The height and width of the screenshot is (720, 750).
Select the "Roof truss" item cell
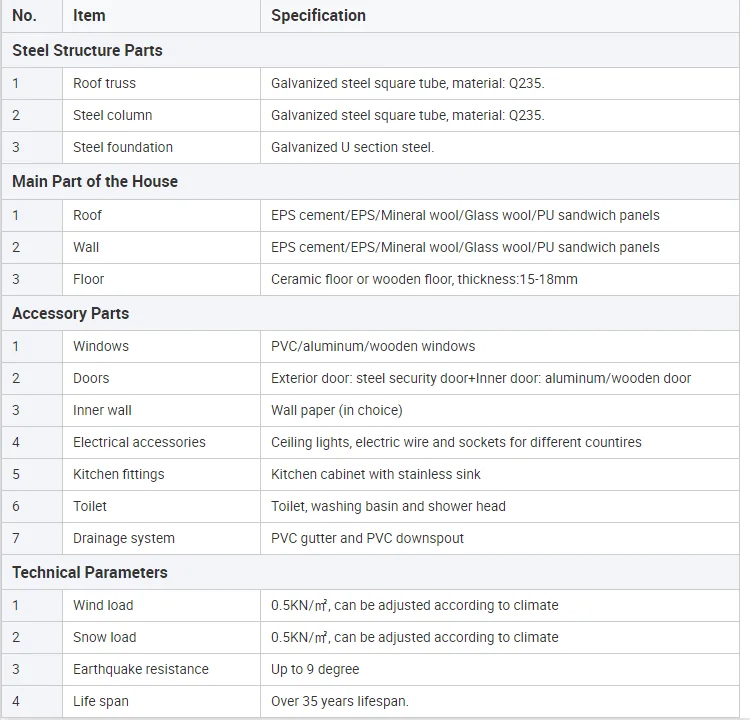pos(104,83)
